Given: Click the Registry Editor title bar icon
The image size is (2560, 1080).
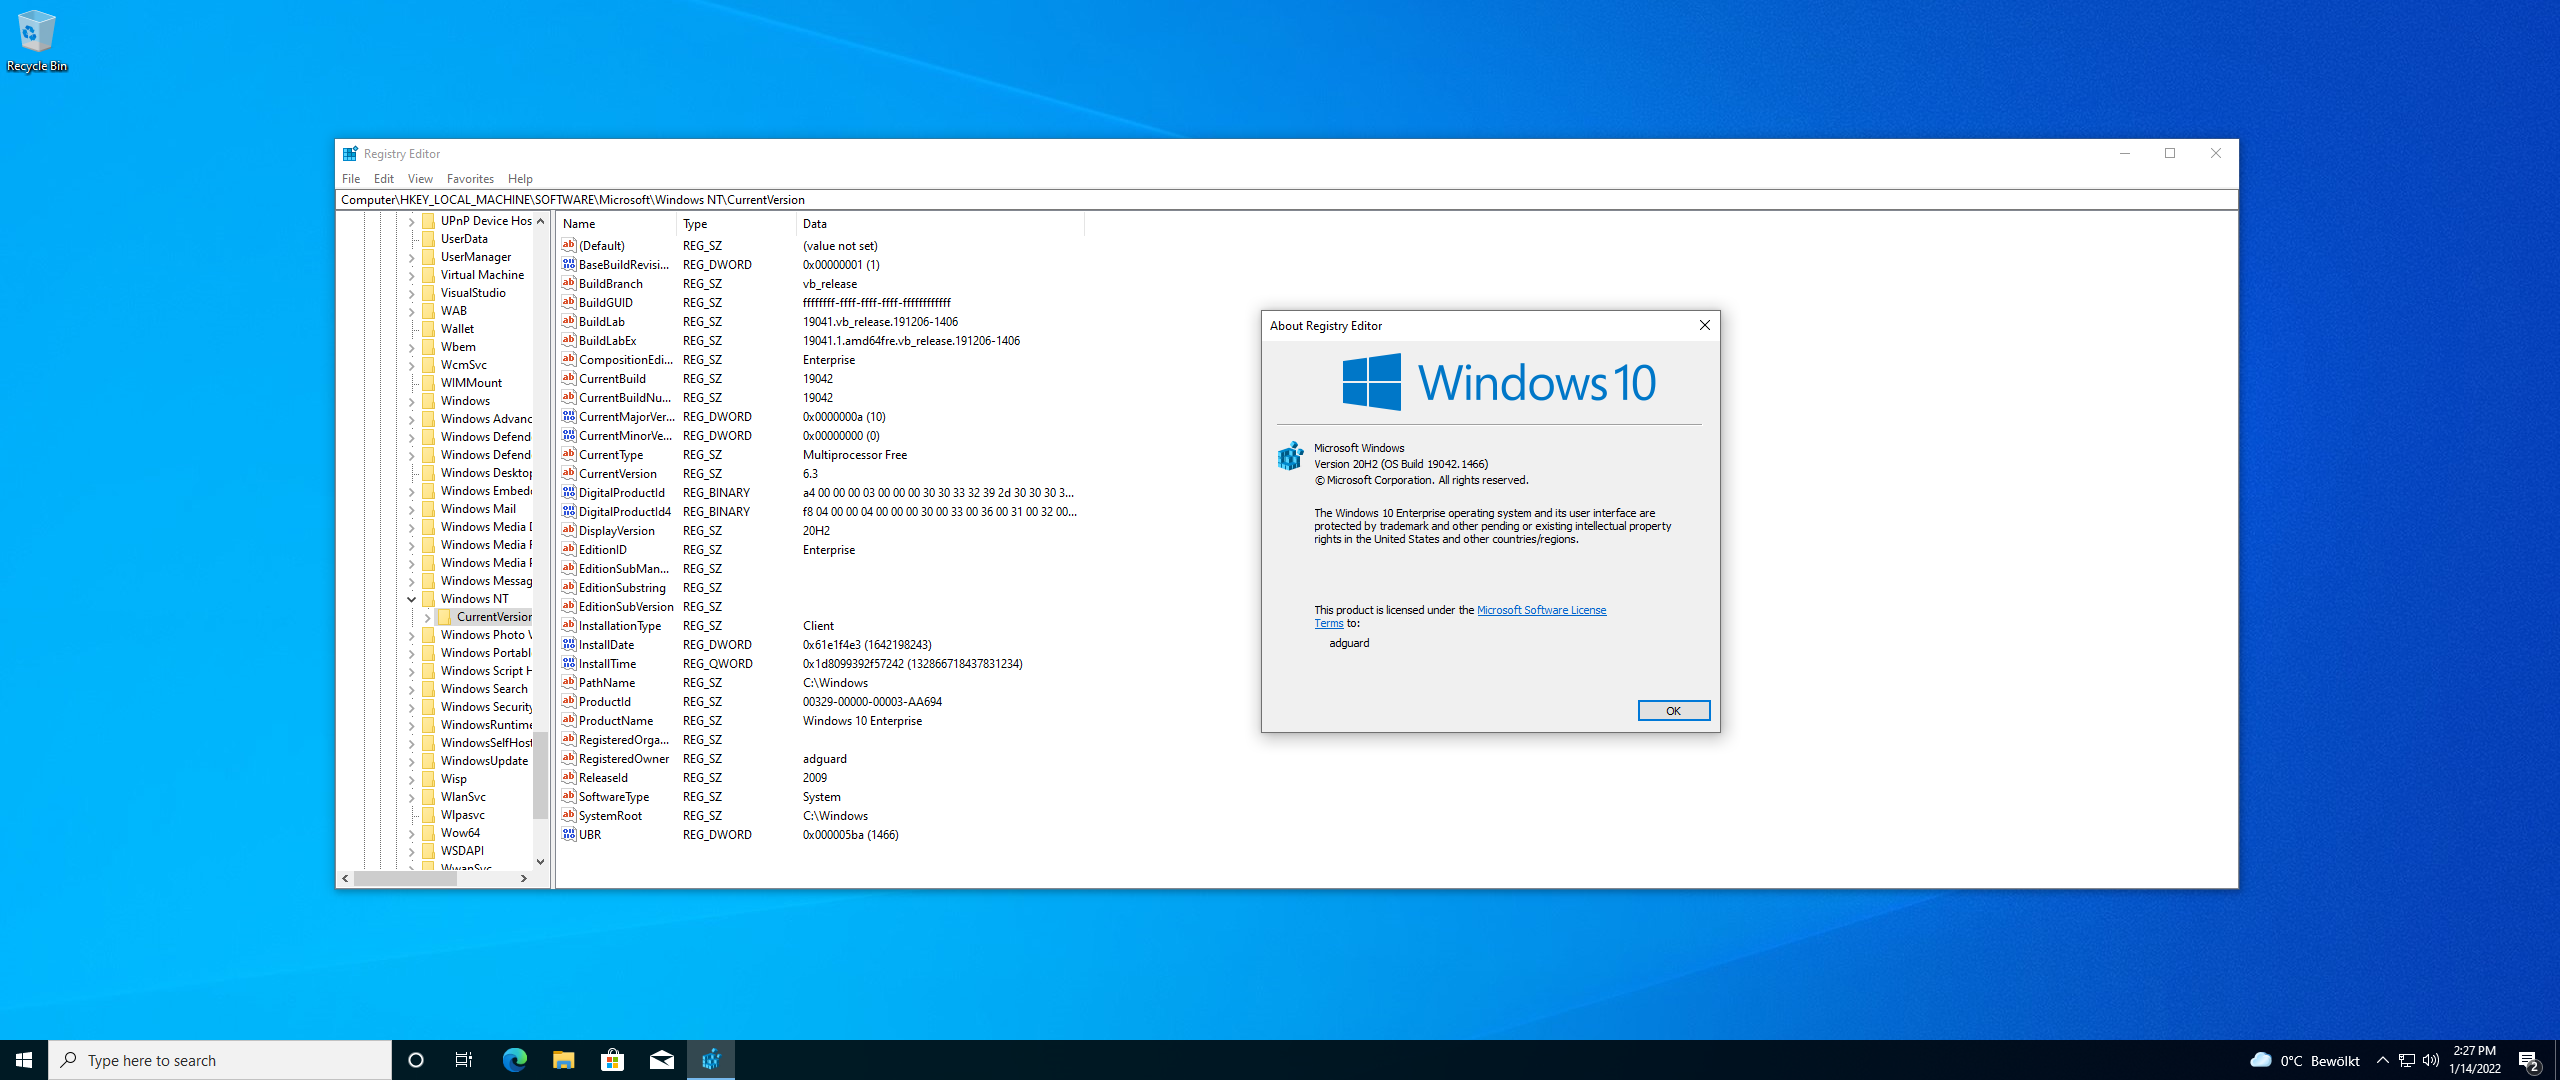Looking at the screenshot, I should pyautogui.click(x=350, y=154).
